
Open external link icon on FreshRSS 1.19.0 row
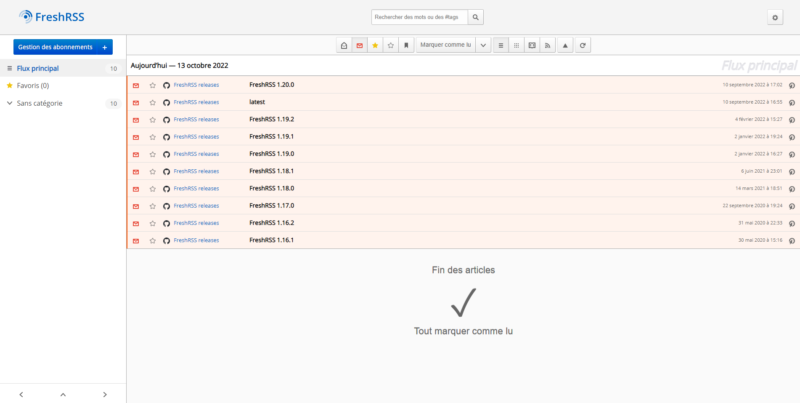[792, 154]
